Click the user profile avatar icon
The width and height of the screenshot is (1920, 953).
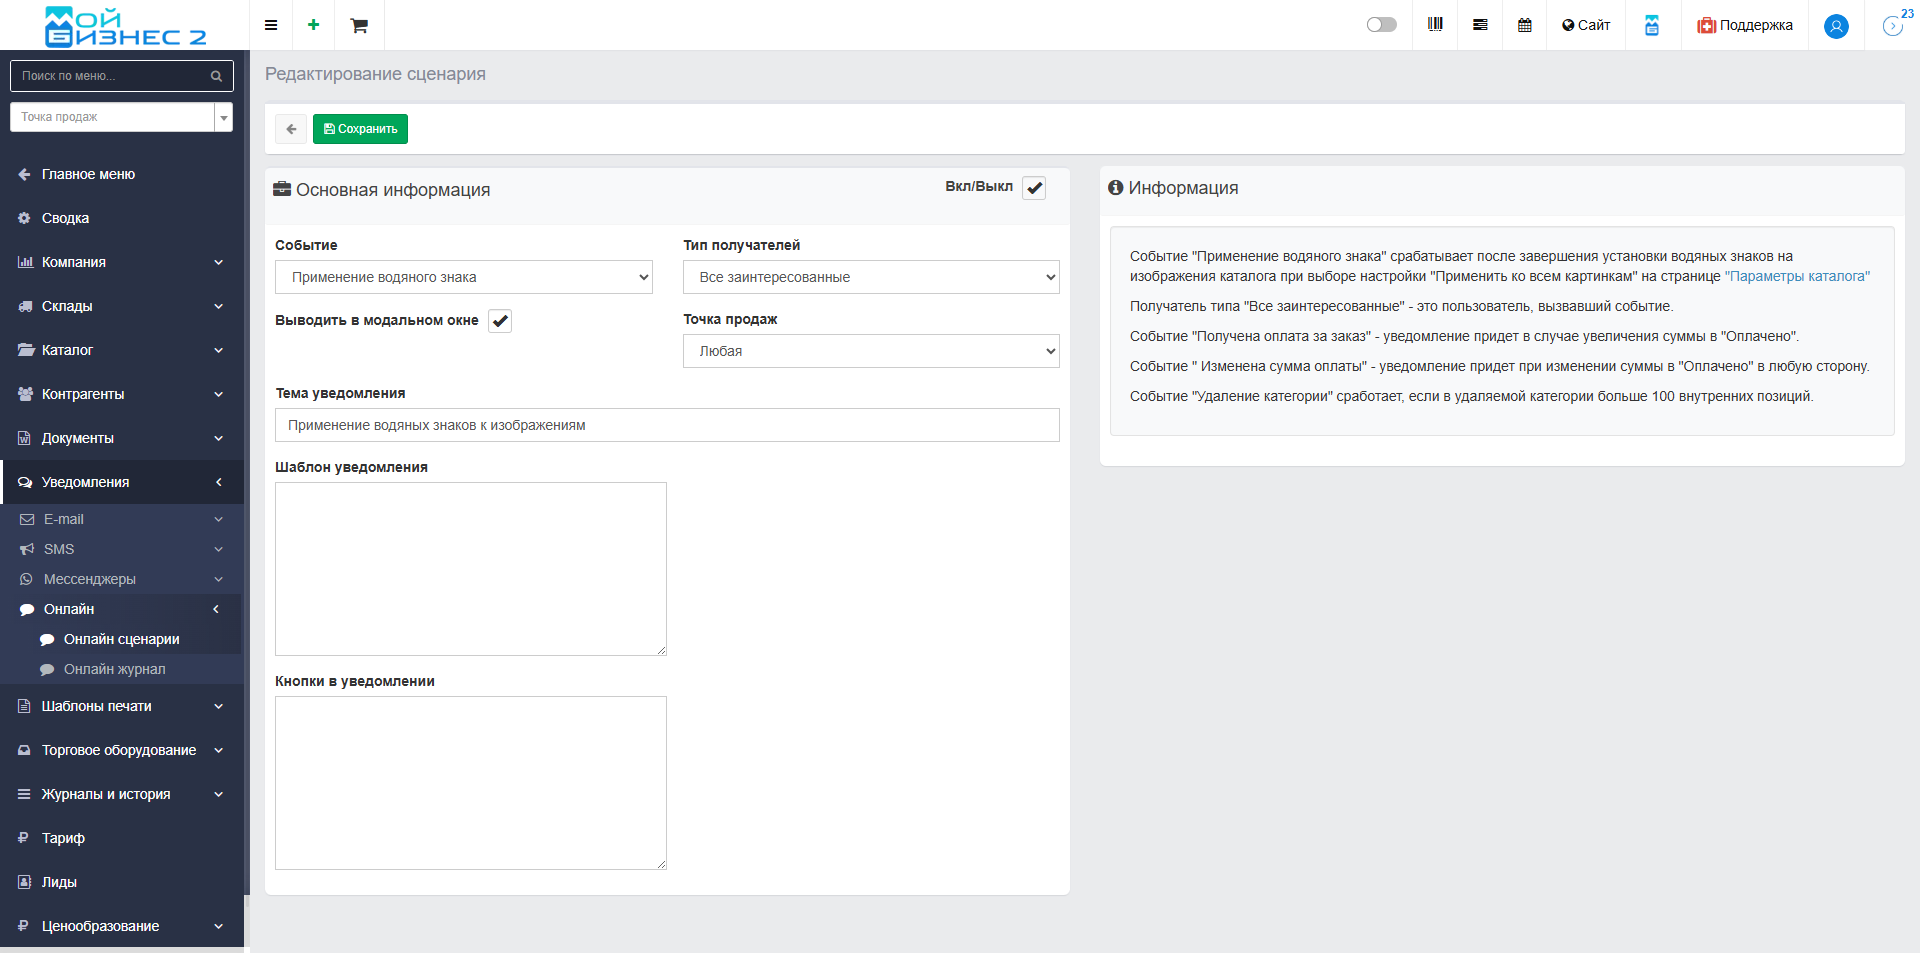pyautogui.click(x=1836, y=26)
